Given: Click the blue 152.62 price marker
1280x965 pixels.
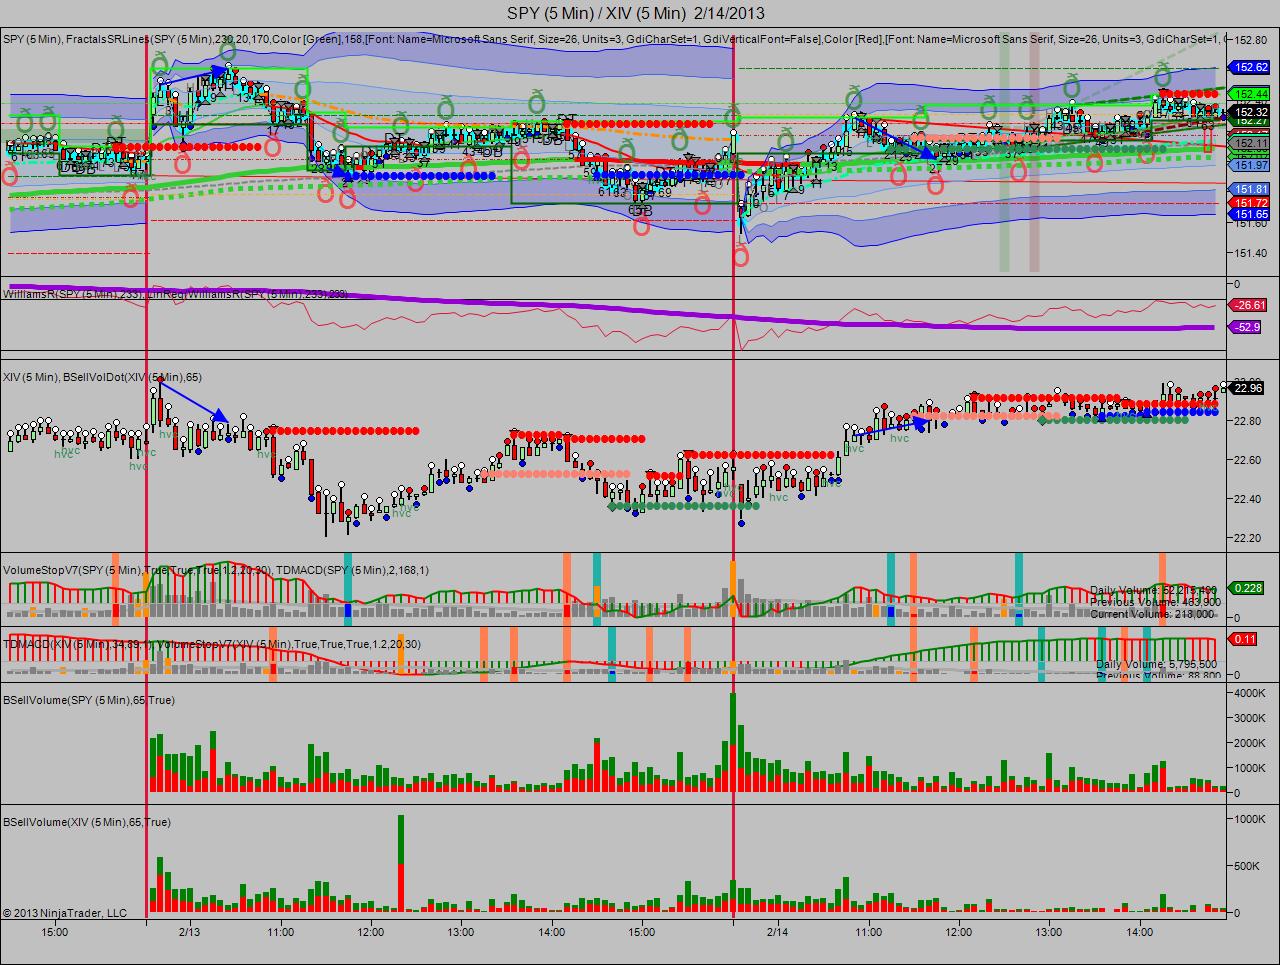Looking at the screenshot, I should [x=1251, y=68].
